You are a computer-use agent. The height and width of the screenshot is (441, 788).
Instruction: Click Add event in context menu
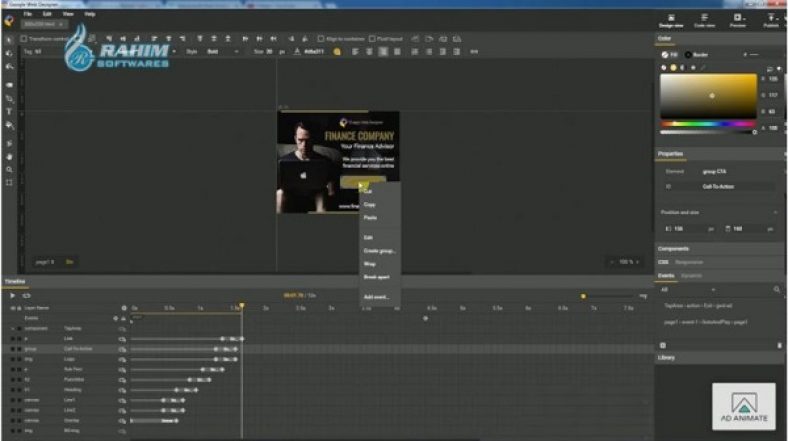tap(376, 297)
